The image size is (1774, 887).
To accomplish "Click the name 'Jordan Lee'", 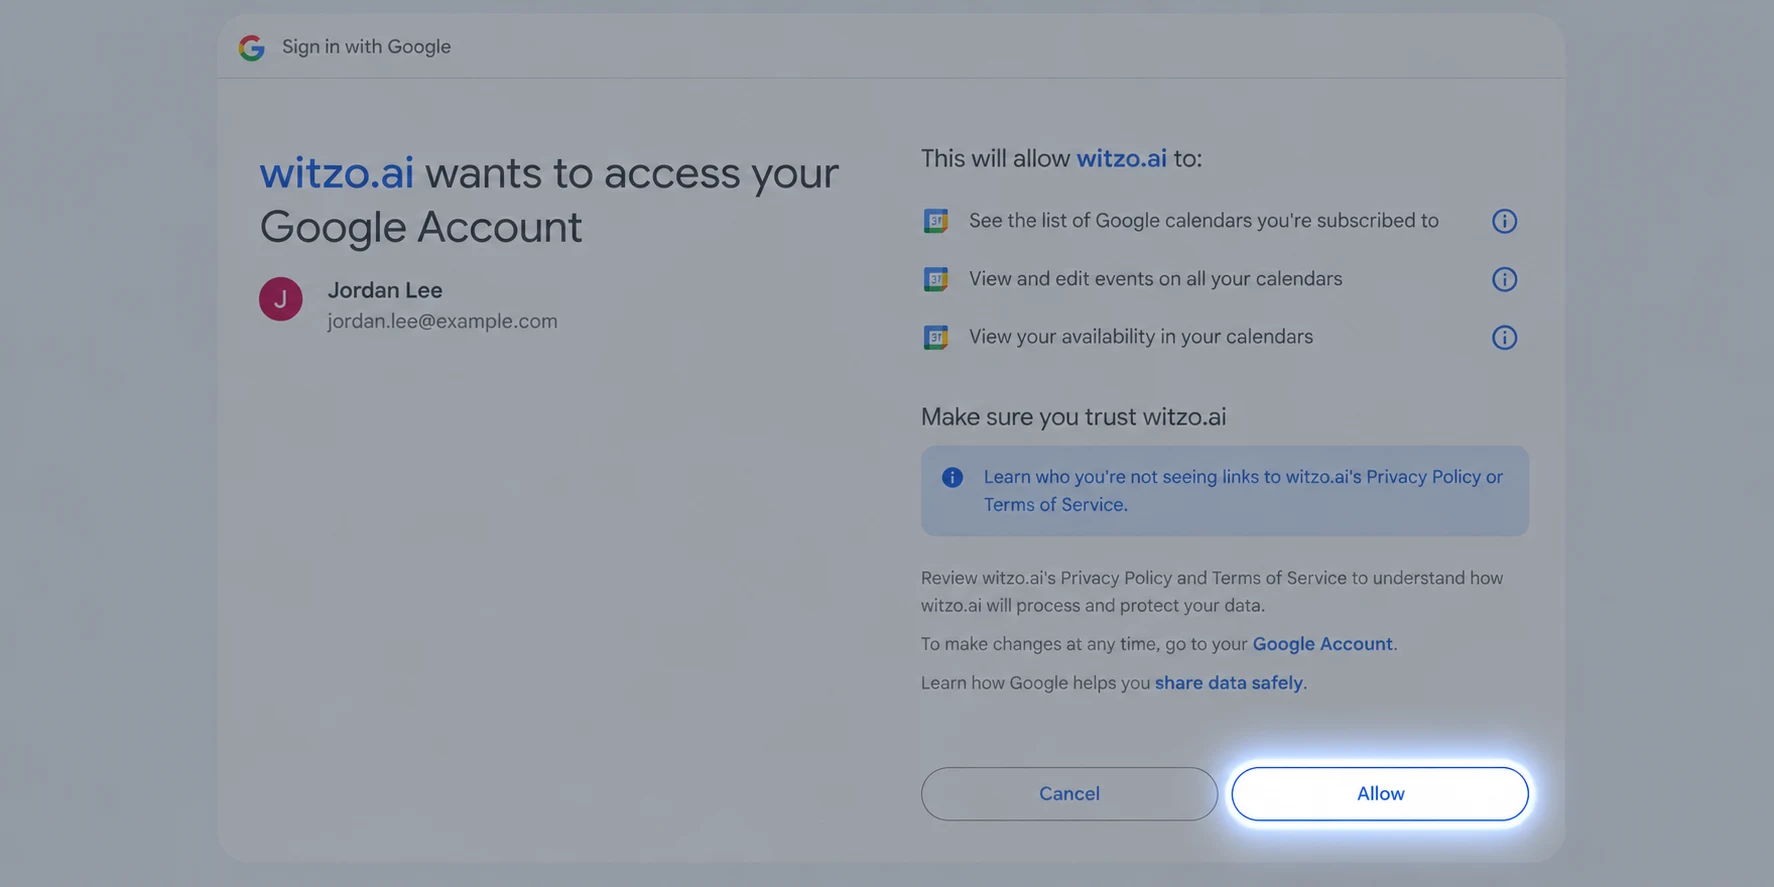I will click(x=385, y=290).
